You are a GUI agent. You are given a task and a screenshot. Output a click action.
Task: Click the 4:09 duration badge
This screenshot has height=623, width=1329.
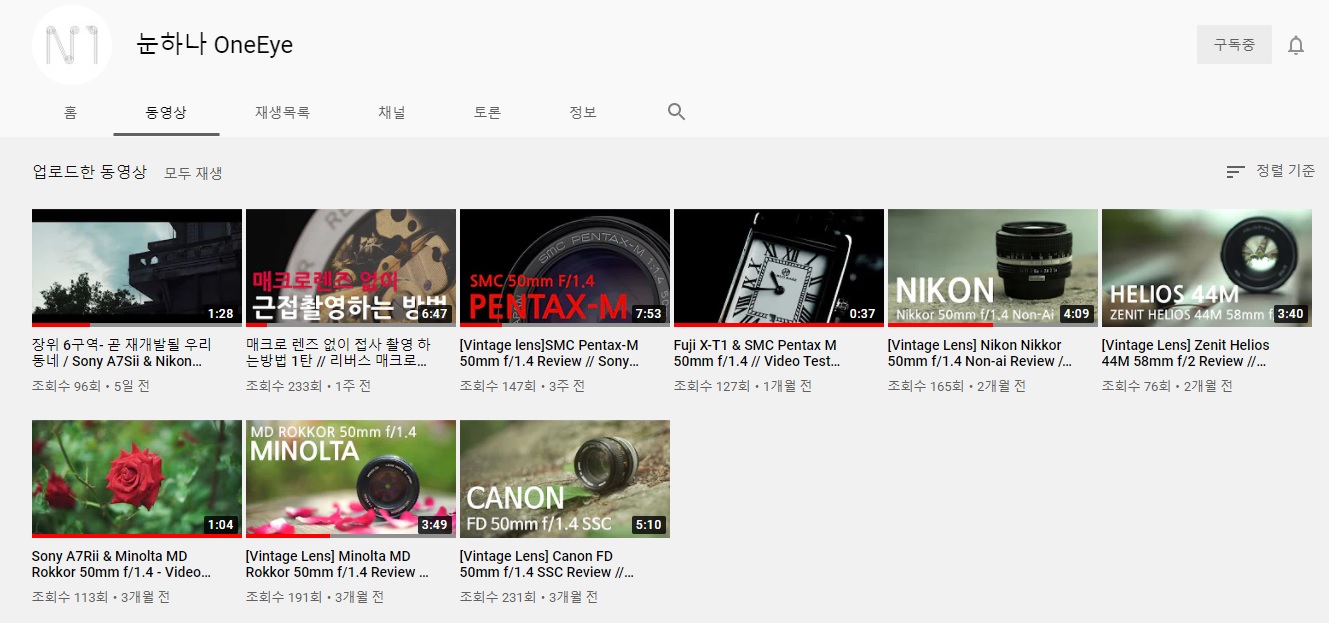(1076, 313)
